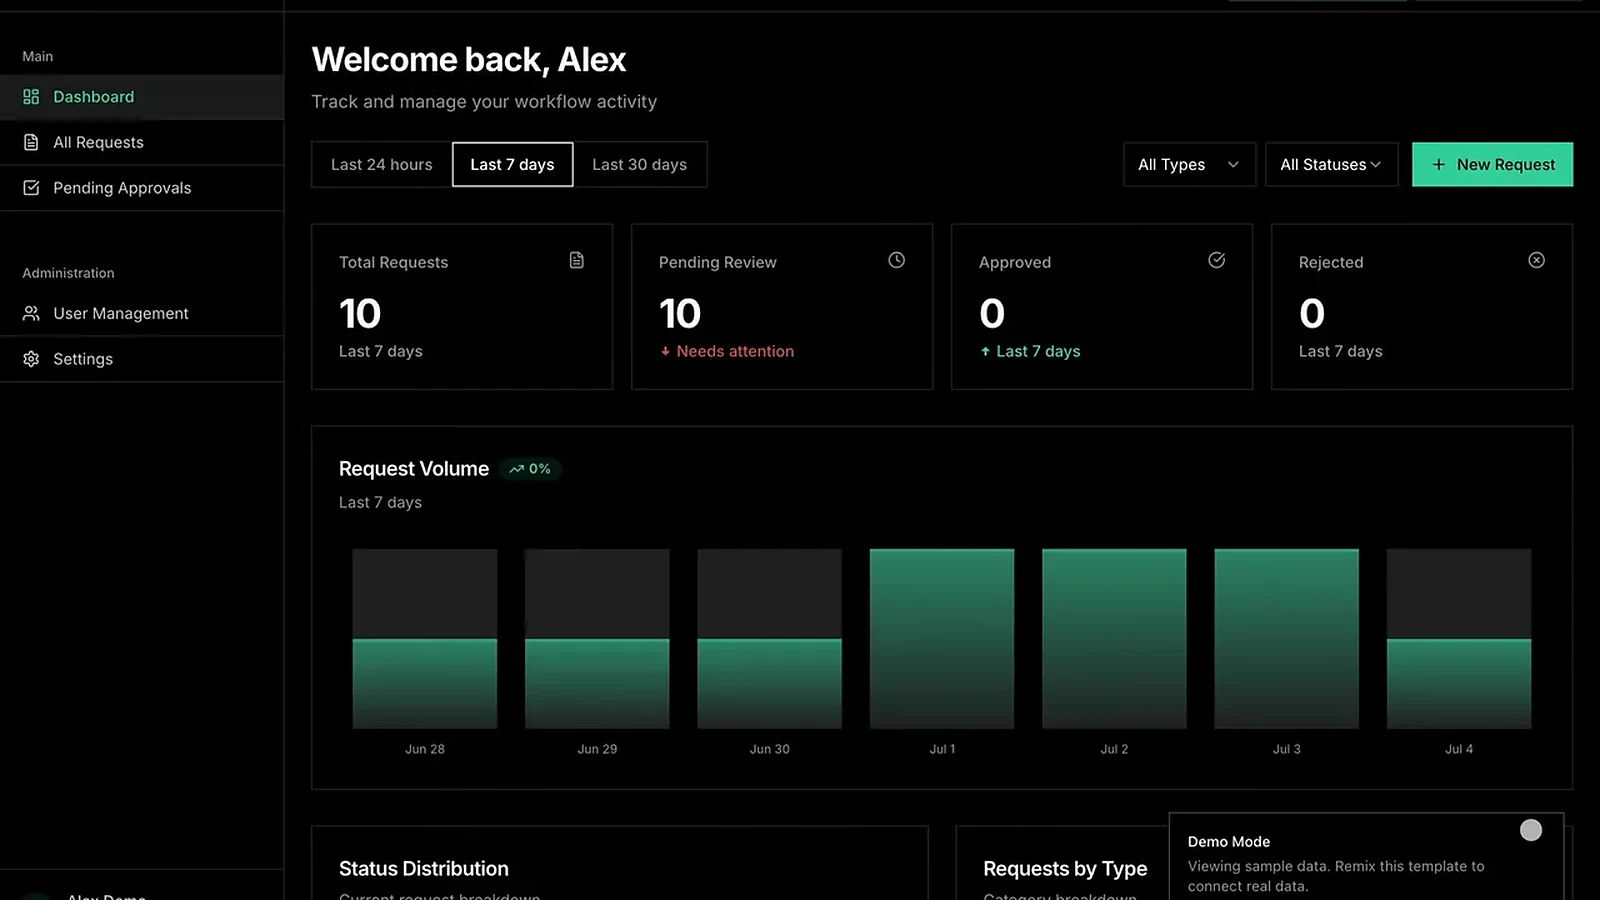This screenshot has height=900, width=1600.
Task: Dismiss the Demo Mode notification
Action: point(1531,830)
